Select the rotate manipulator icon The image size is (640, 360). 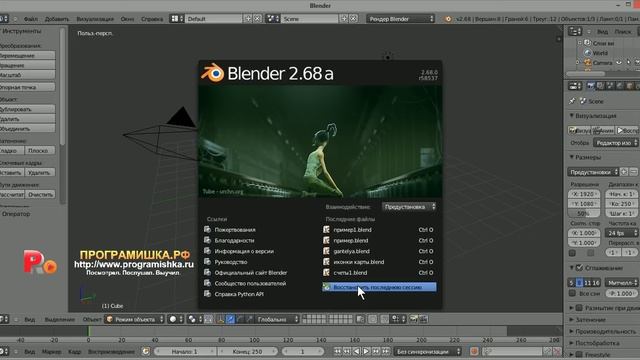(240, 319)
